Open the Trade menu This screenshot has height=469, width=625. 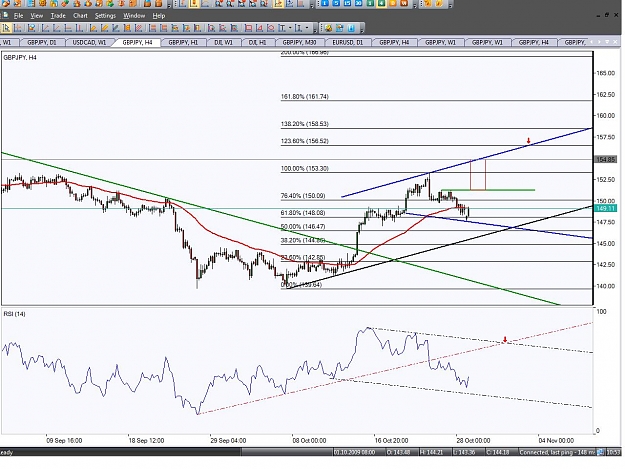pos(58,16)
